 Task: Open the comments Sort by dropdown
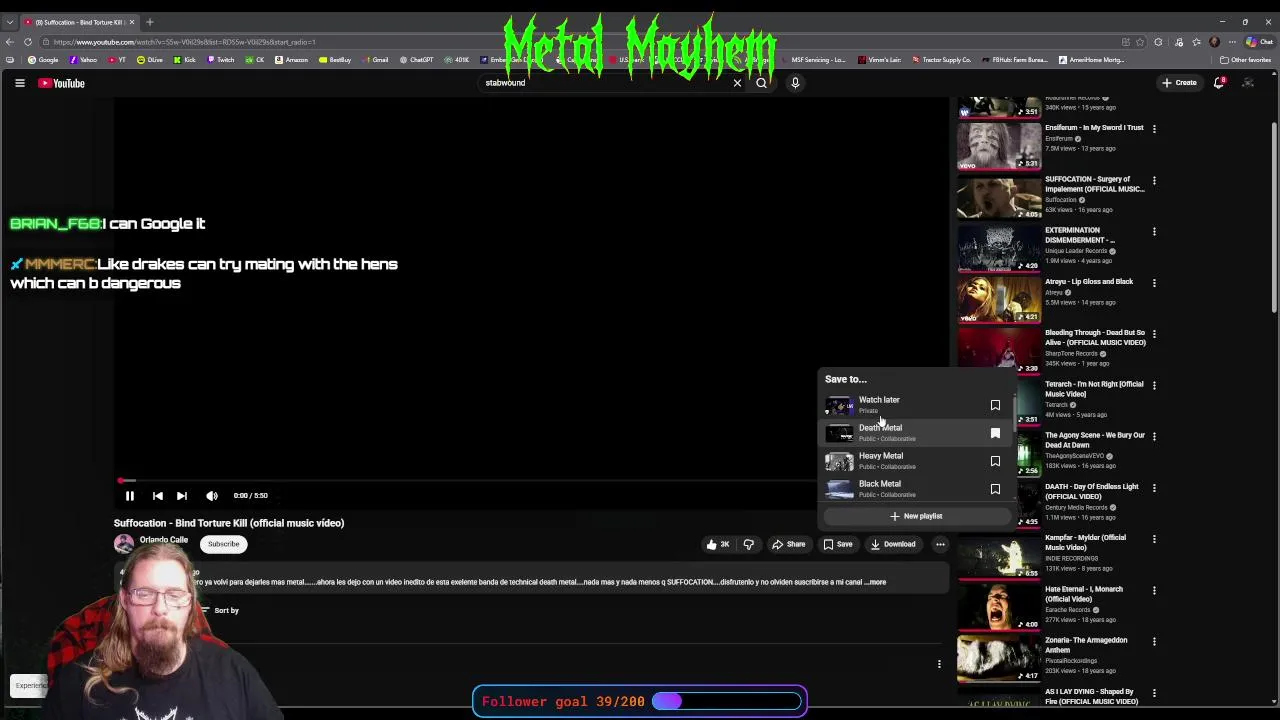coord(218,610)
